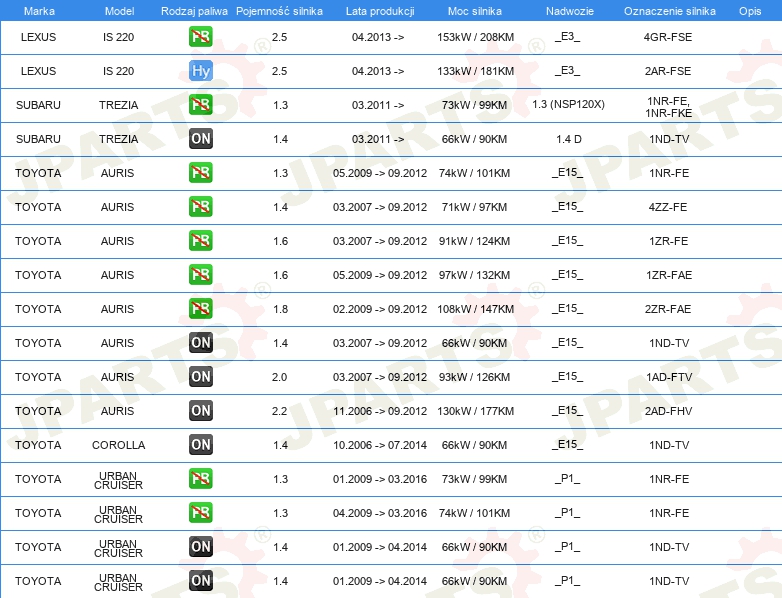The image size is (782, 598).
Task: Click petrol icon in Urban Cruiser 73kW / 99KM row
Action: click(x=200, y=478)
